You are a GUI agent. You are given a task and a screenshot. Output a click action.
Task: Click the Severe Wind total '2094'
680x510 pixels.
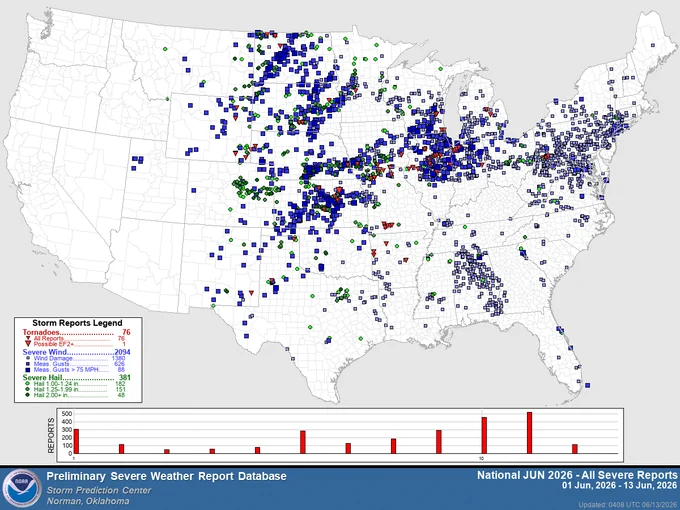tap(122, 352)
